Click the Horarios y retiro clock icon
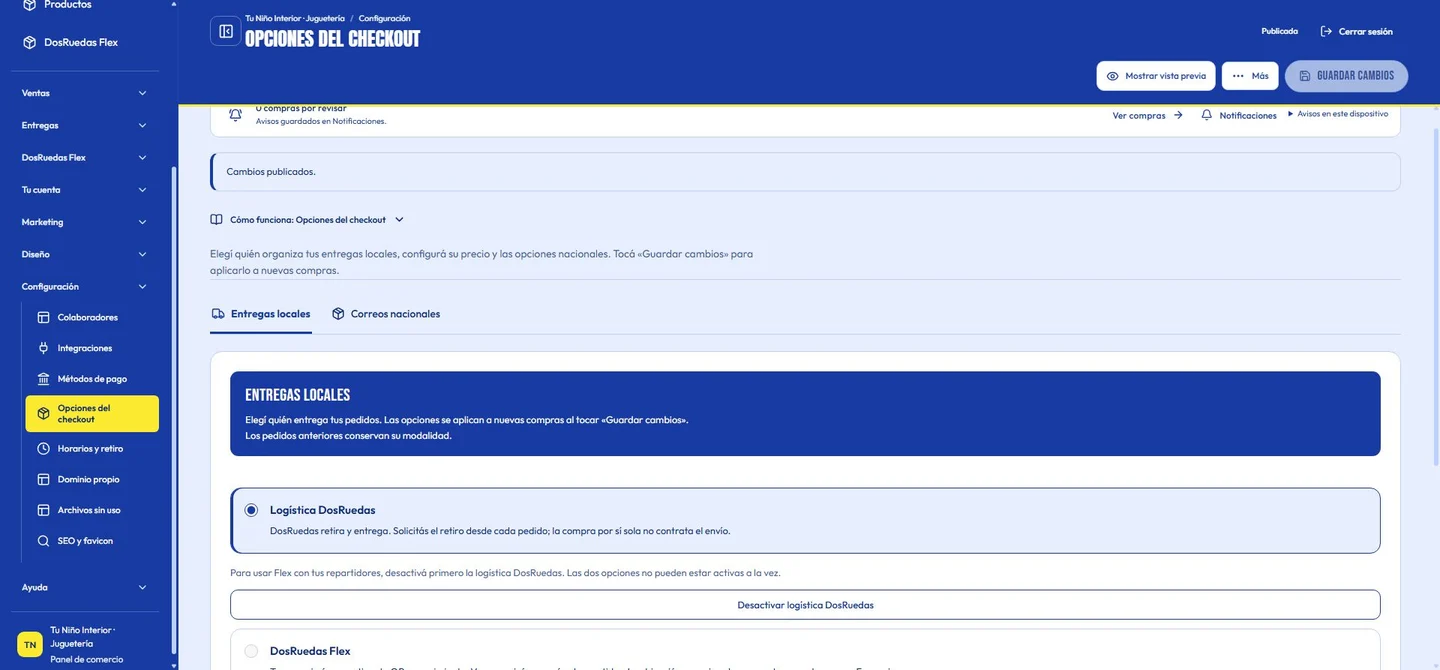The width and height of the screenshot is (1440, 670). 43,449
